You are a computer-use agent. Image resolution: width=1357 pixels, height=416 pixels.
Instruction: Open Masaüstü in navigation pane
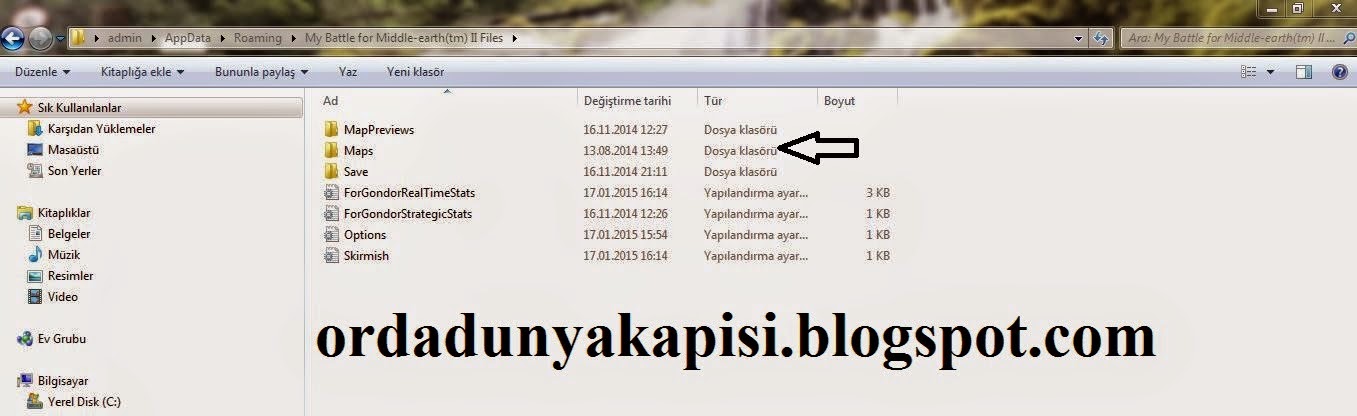(73, 150)
